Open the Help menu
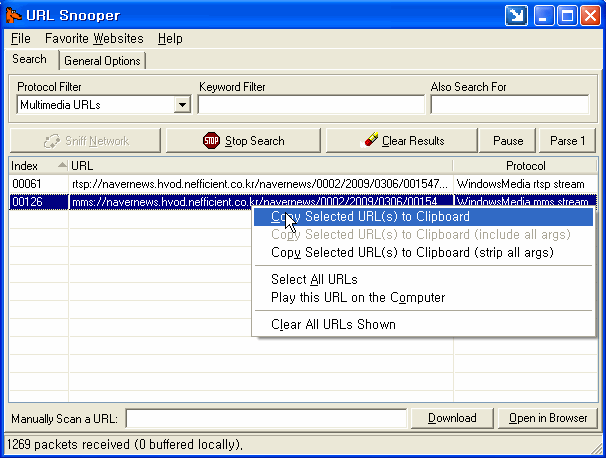This screenshot has width=606, height=458. click(170, 39)
